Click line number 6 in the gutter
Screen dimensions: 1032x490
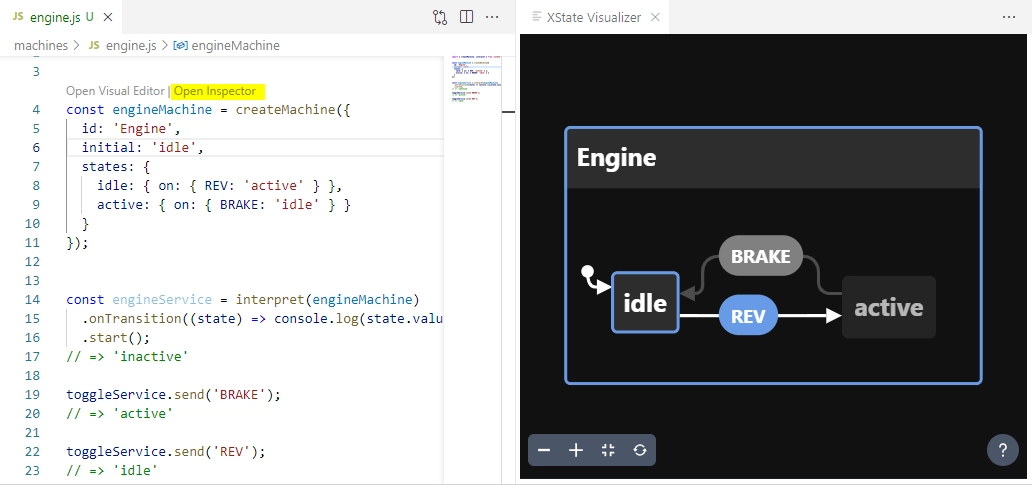point(36,148)
